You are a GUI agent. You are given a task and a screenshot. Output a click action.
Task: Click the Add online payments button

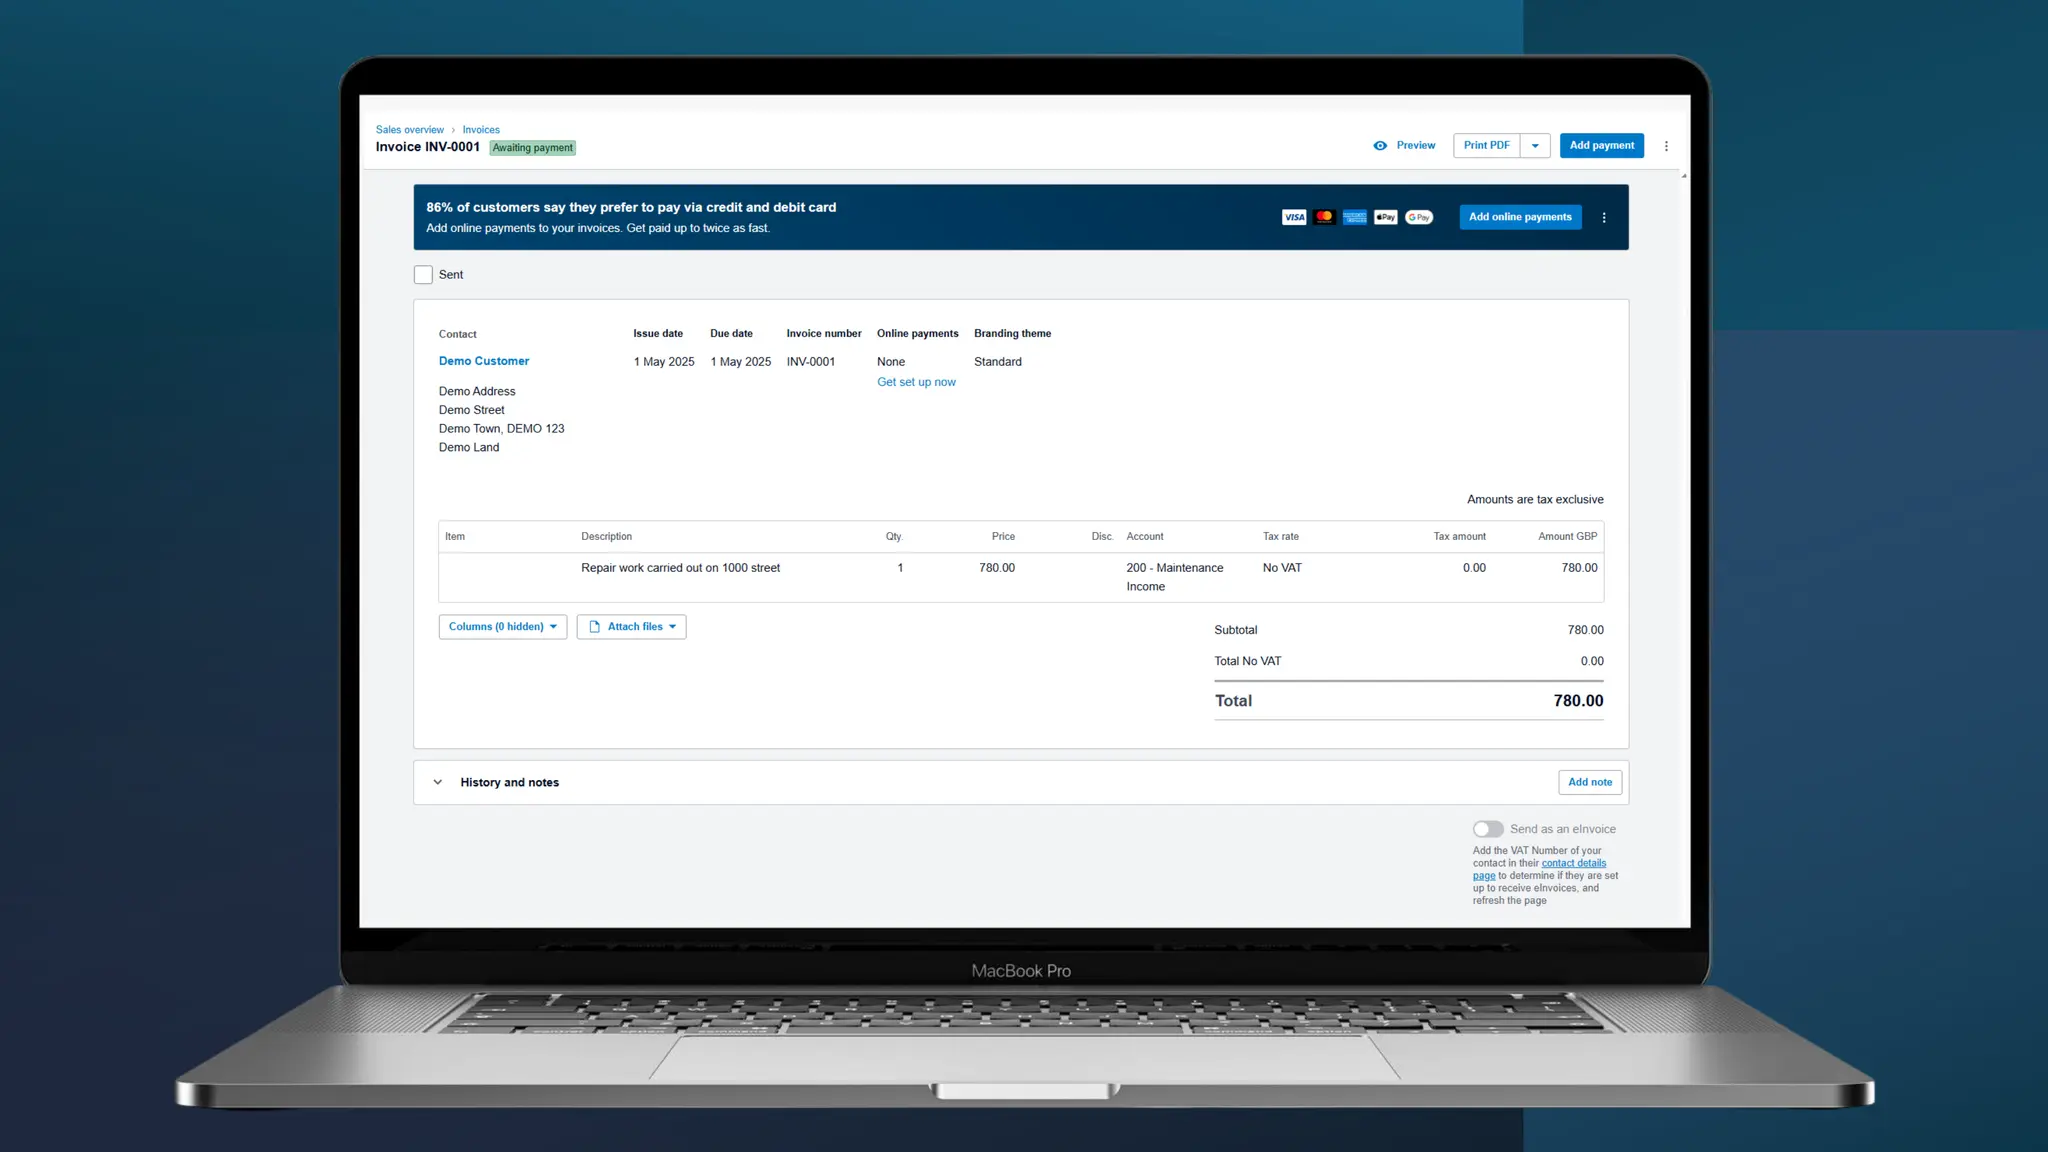tap(1519, 217)
